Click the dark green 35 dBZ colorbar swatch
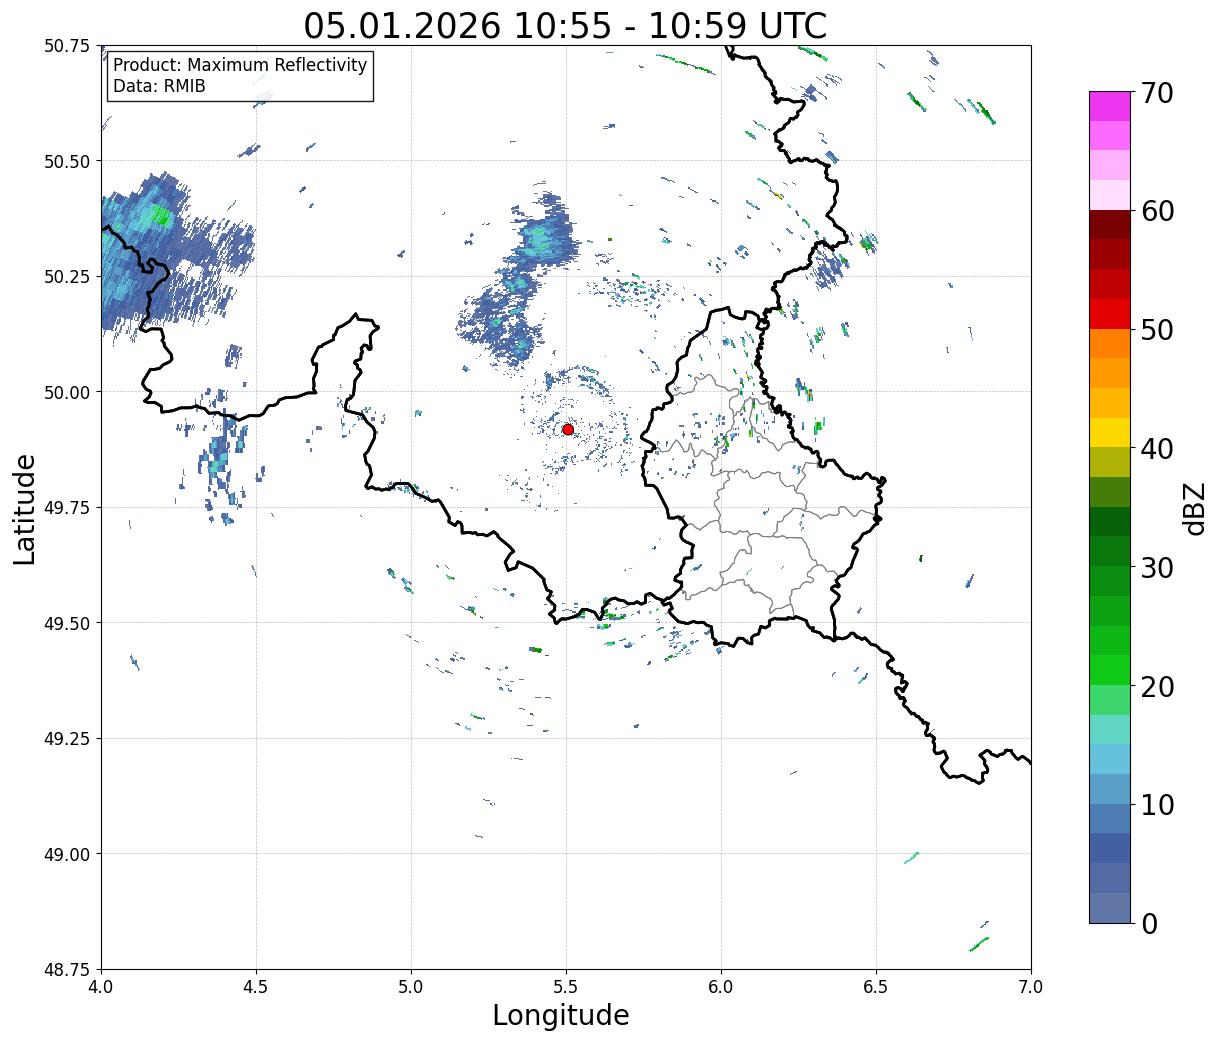The width and height of the screenshot is (1219, 1040). click(1110, 521)
